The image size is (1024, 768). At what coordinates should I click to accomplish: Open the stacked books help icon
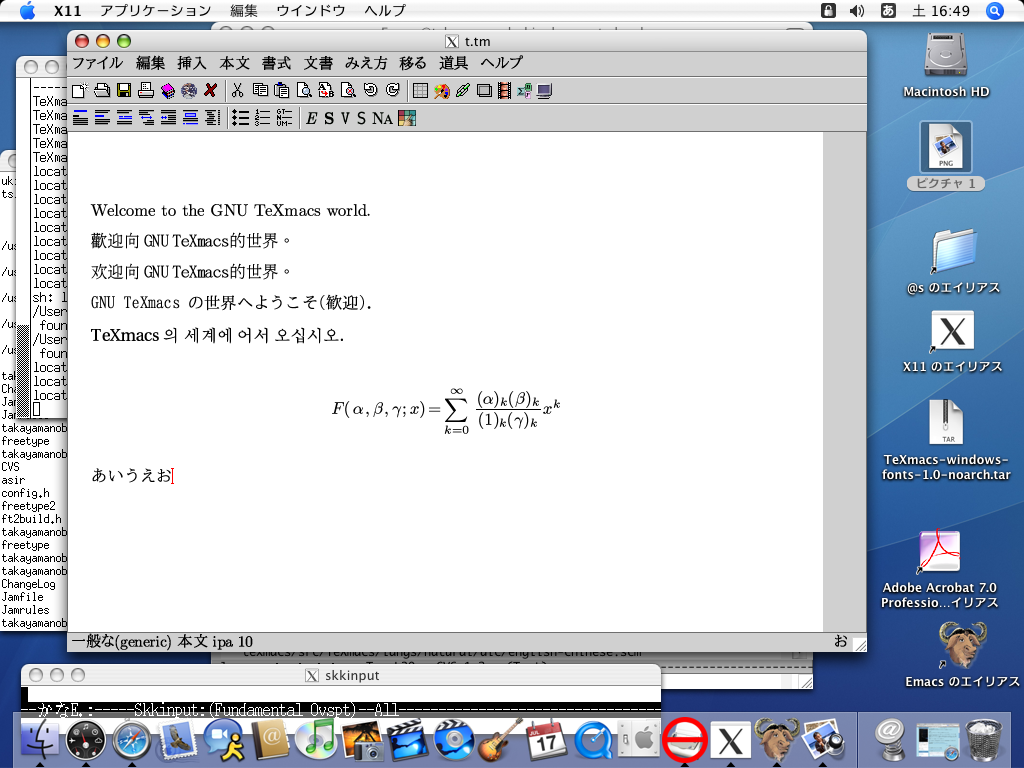pos(168,91)
